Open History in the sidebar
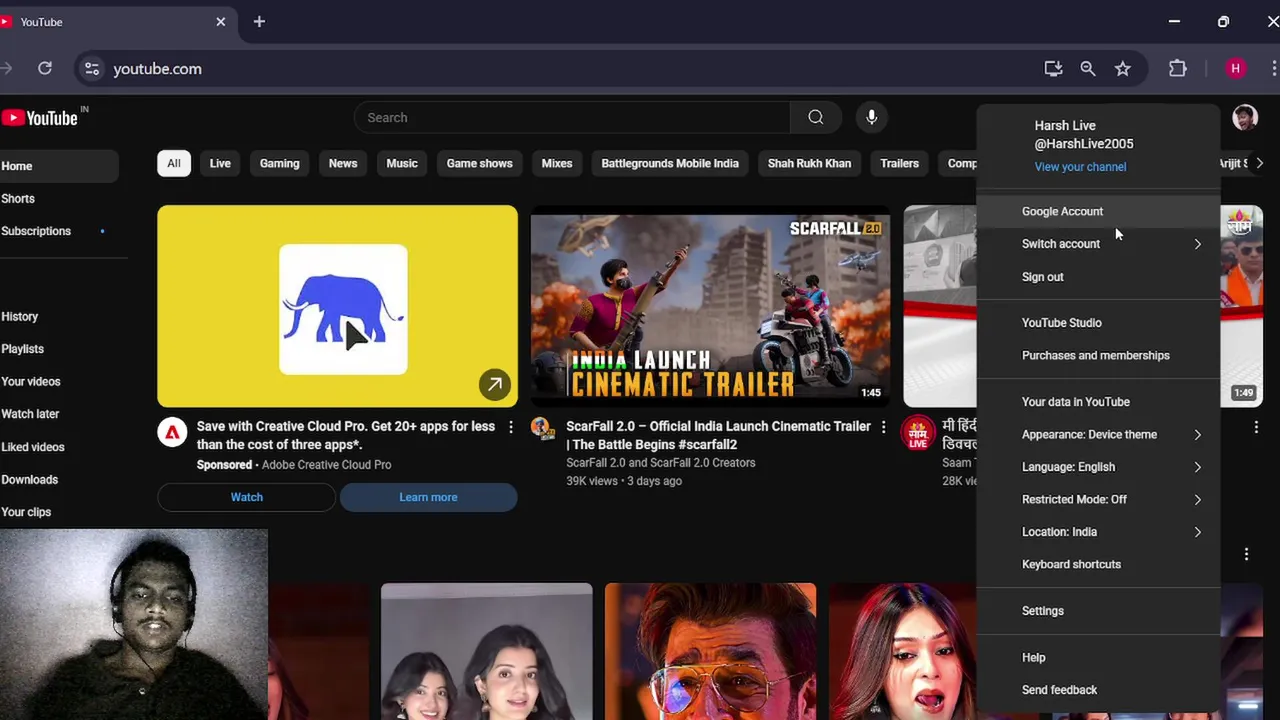Viewport: 1280px width, 720px height. tap(59, 317)
